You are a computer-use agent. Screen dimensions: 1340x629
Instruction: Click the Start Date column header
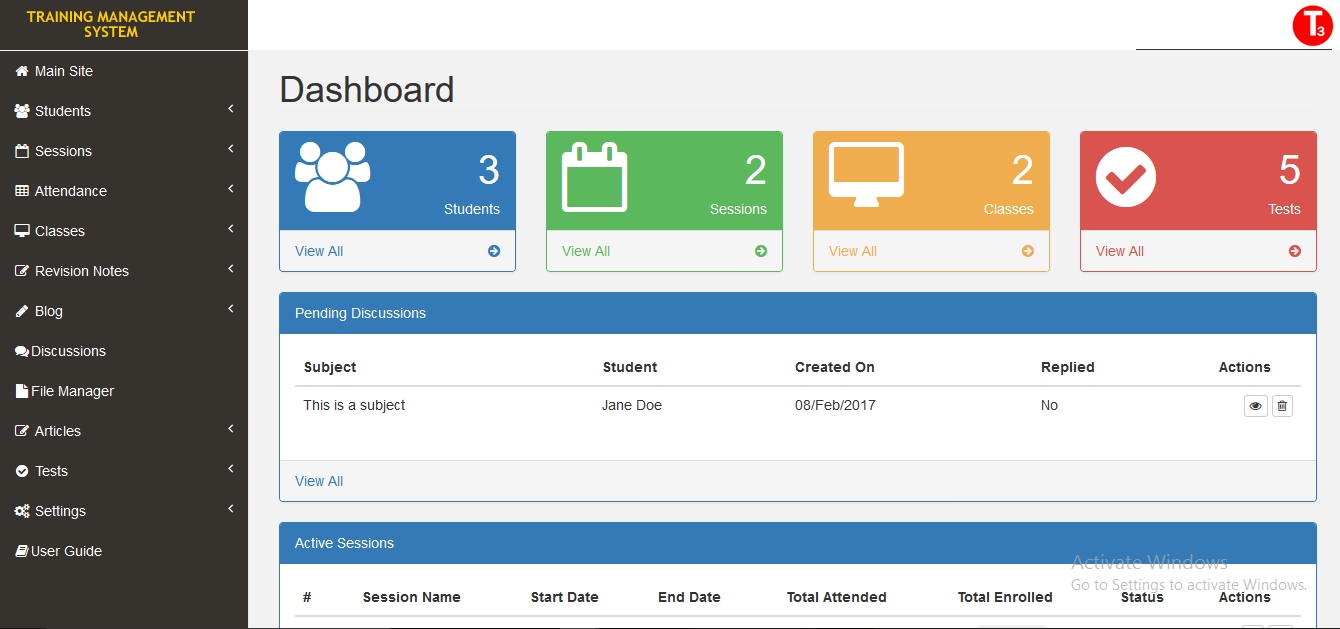(x=565, y=597)
